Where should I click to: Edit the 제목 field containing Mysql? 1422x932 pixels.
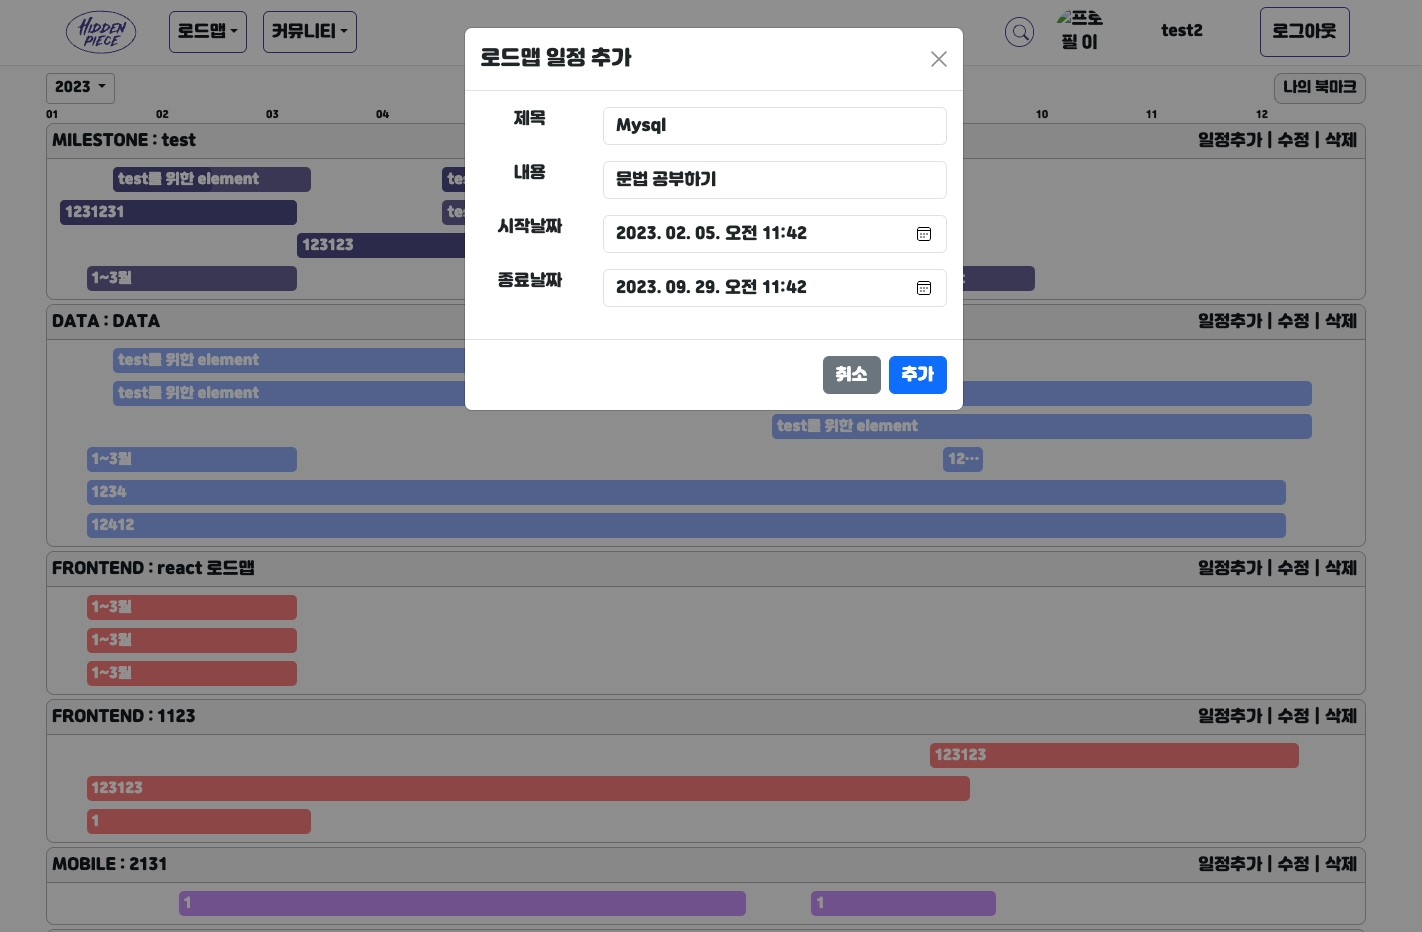(x=774, y=125)
